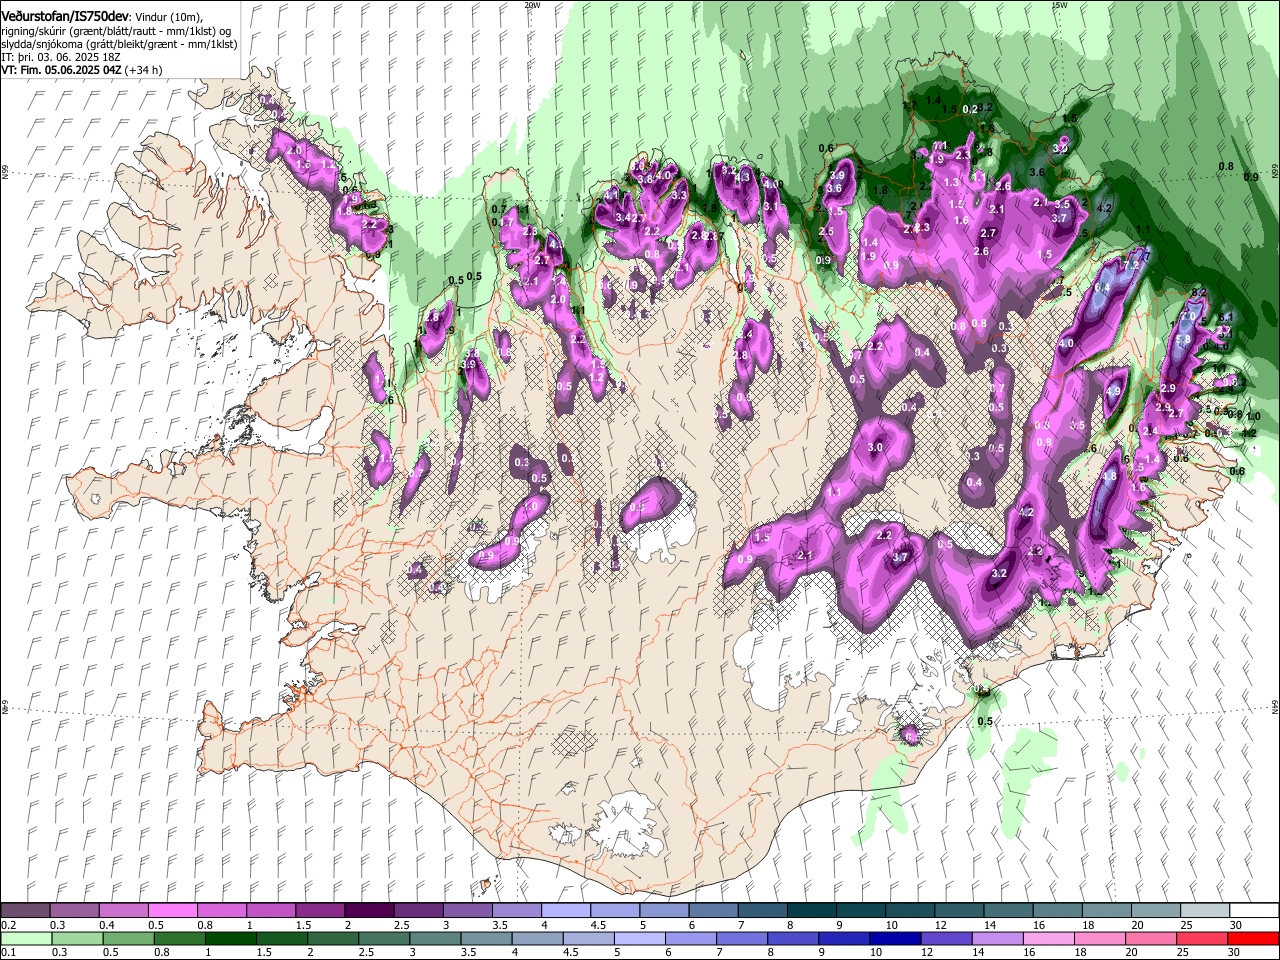Pick the darkest purple 2–2.5 snow legend swatch
Image resolution: width=1280 pixels, height=960 pixels.
pyautogui.click(x=369, y=911)
